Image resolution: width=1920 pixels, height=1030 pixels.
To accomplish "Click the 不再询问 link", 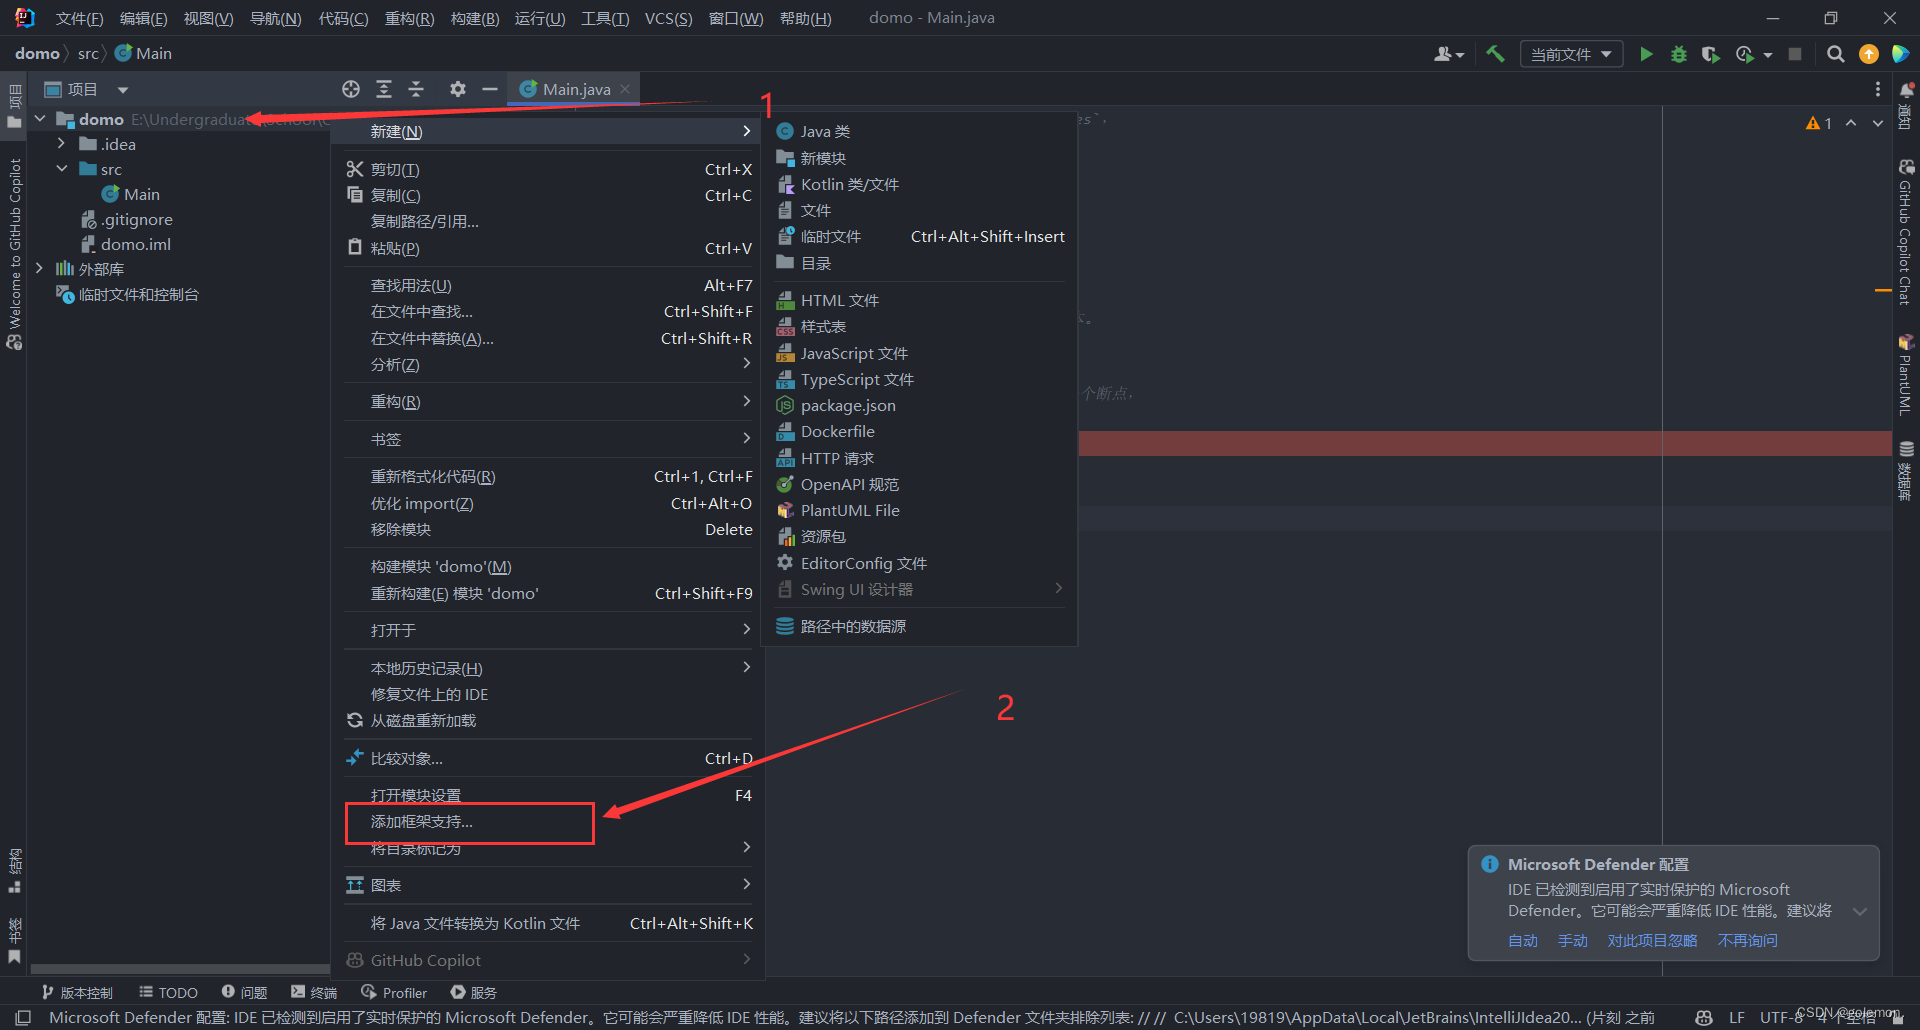I will 1748,941.
